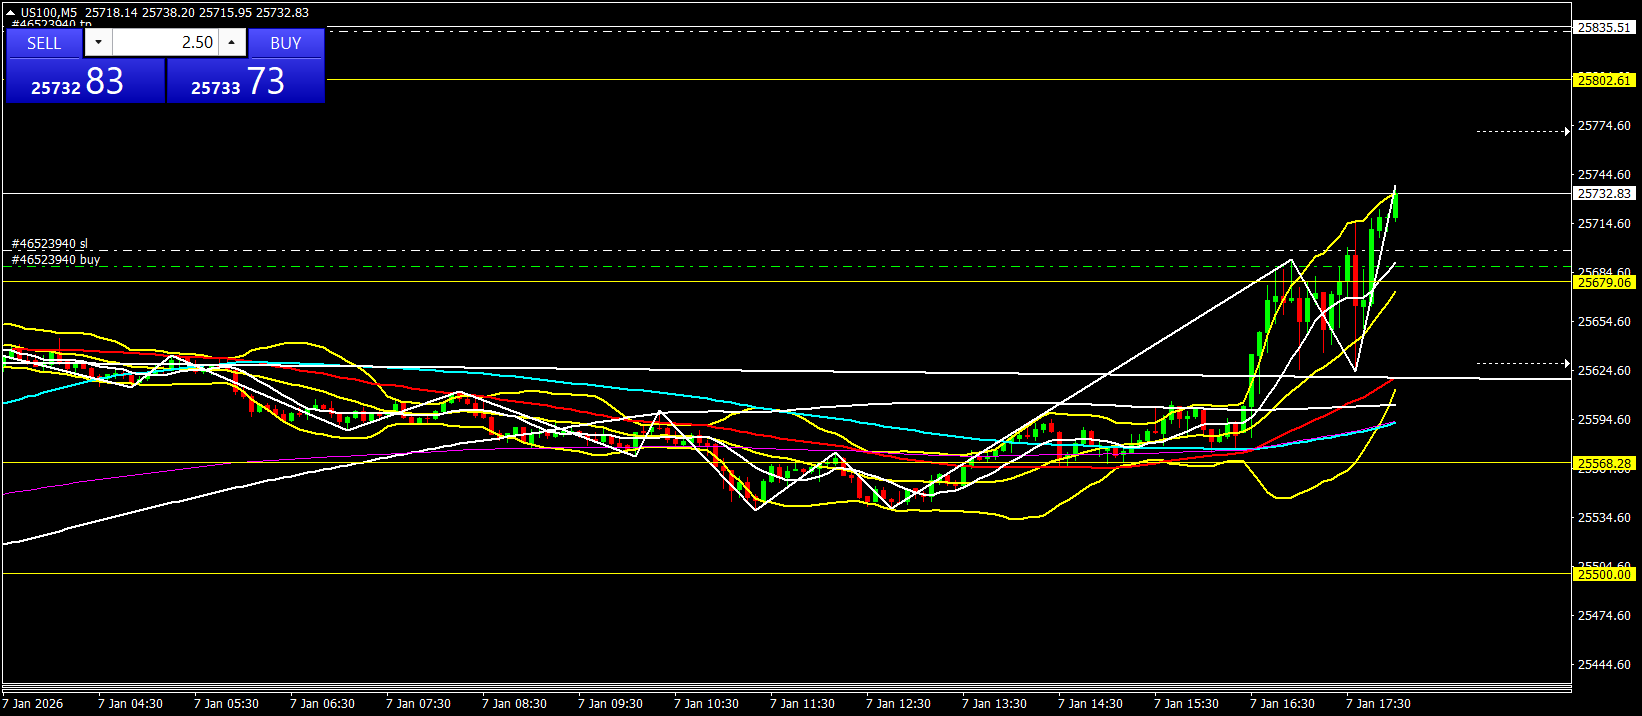Click the 7 Jan 12:30 time label
This screenshot has height=716, width=1642.
point(898,704)
